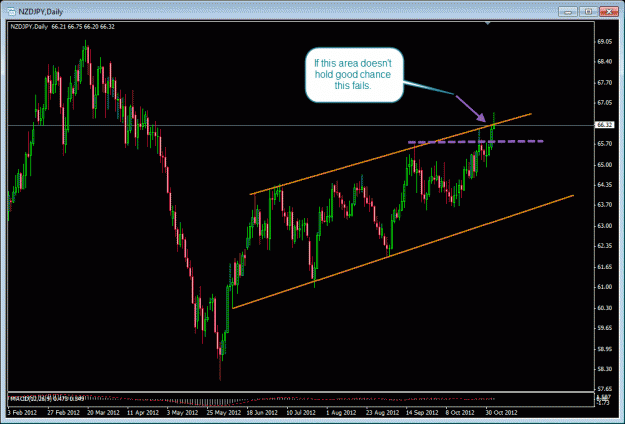Click the 57.65 price axis label

coord(605,389)
